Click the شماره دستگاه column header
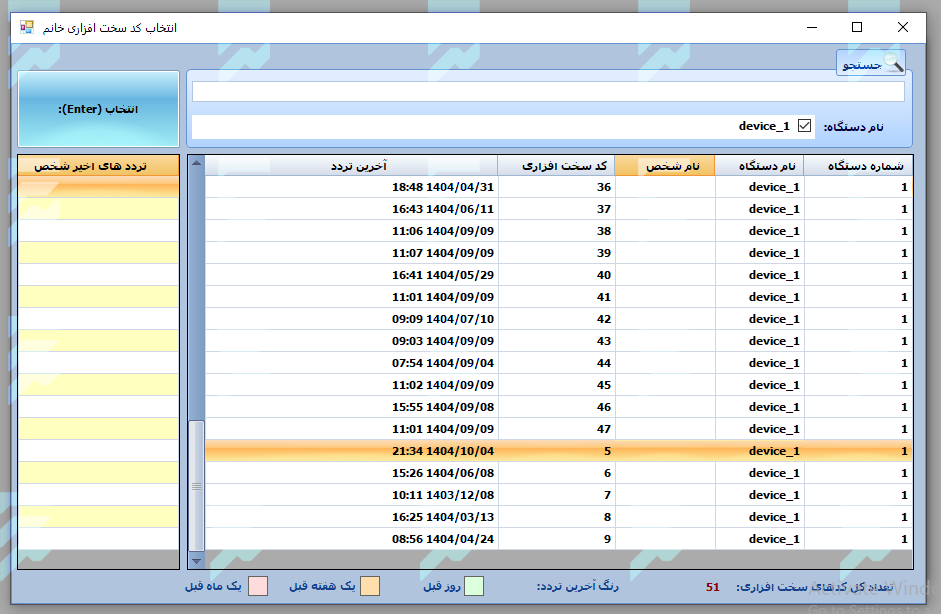The width and height of the screenshot is (944, 614). click(858, 166)
